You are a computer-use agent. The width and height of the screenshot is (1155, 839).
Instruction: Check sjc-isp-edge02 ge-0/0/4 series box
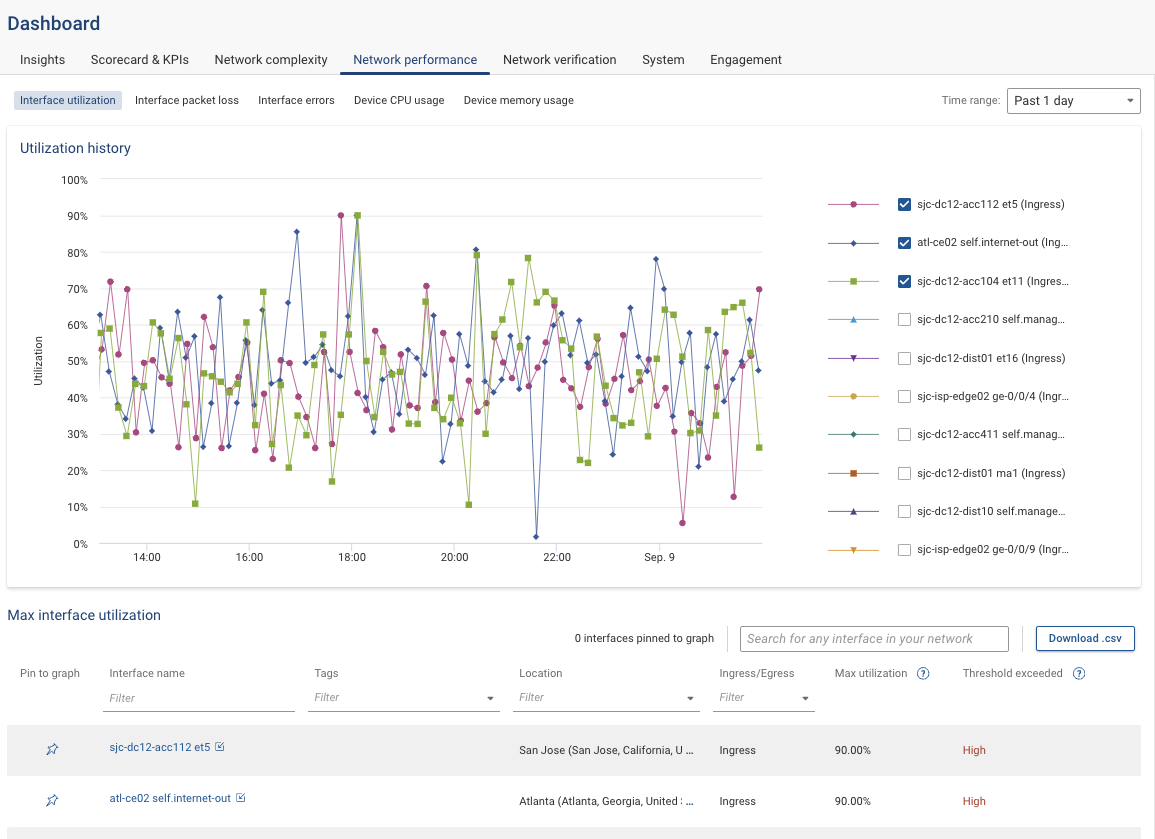[x=904, y=396]
